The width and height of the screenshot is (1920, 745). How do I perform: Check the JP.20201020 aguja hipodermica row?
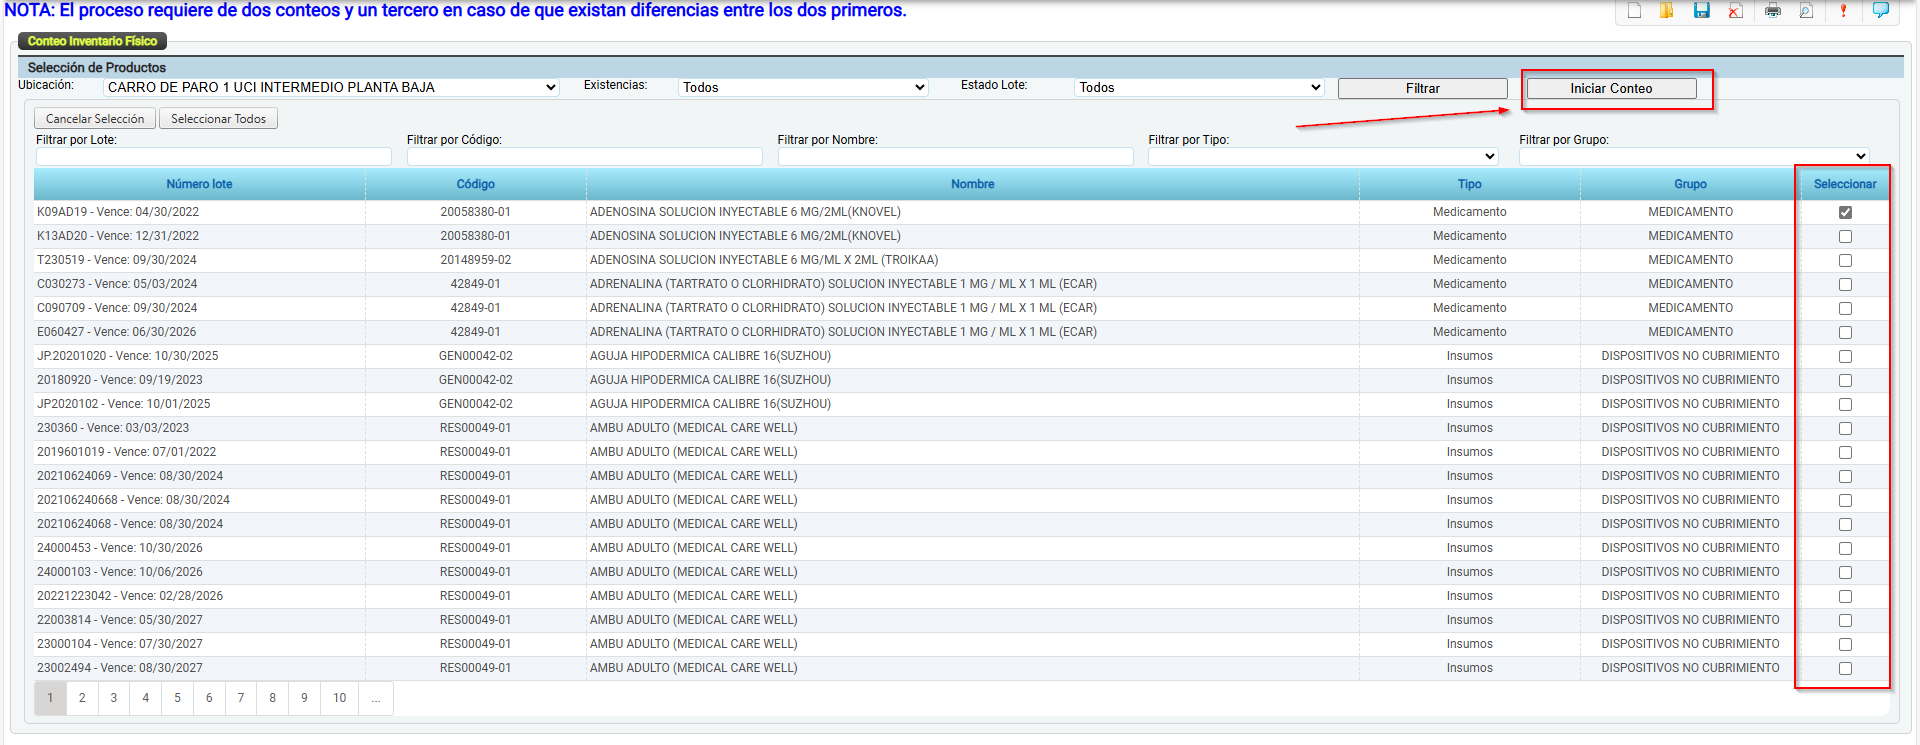(x=1845, y=356)
